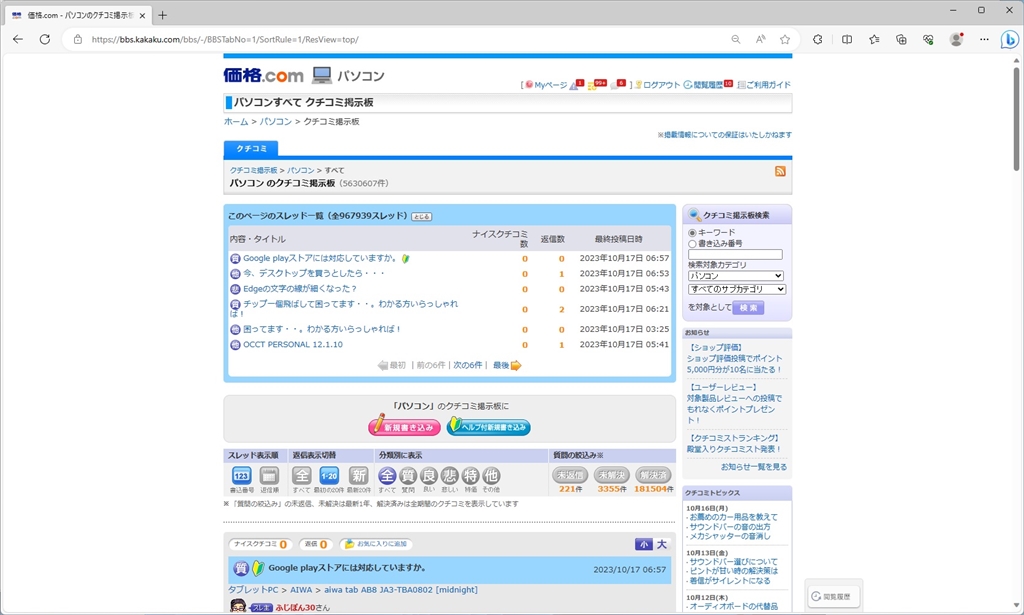Select the 書き込み番号 radio button

tap(692, 244)
